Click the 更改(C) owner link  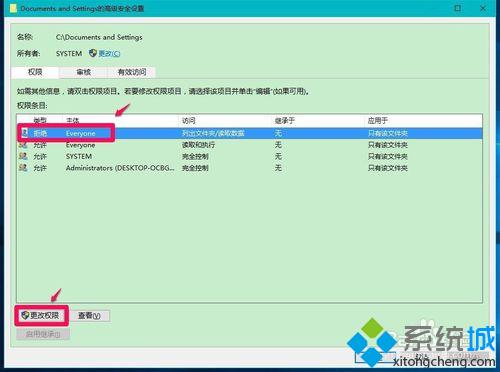(109, 53)
